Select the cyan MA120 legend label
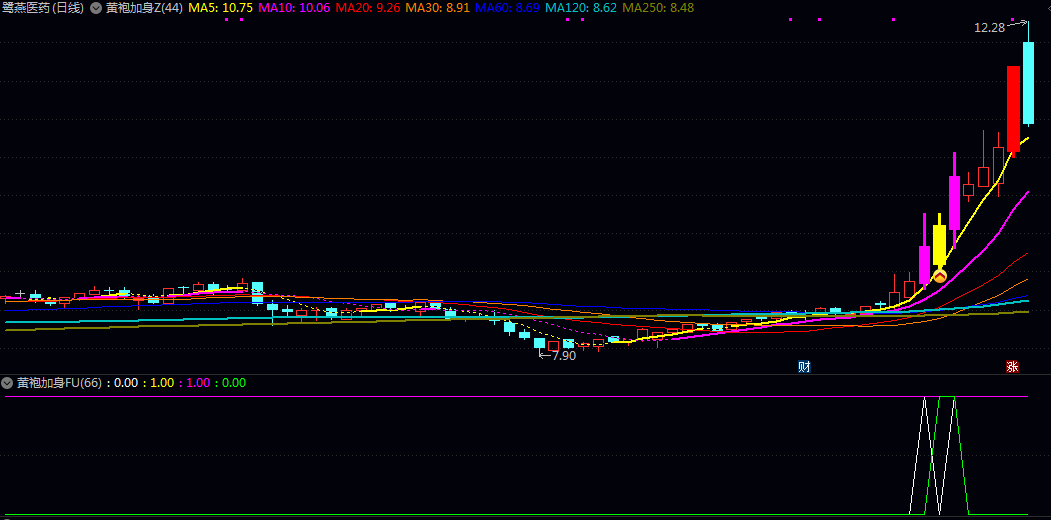Viewport: 1051px width, 520px height. (x=581, y=8)
